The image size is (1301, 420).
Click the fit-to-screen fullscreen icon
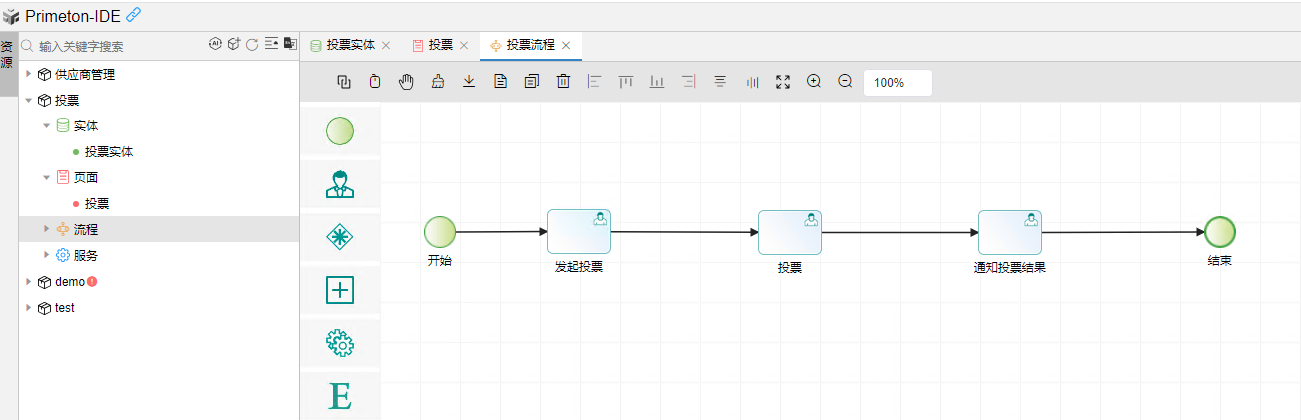click(x=783, y=82)
